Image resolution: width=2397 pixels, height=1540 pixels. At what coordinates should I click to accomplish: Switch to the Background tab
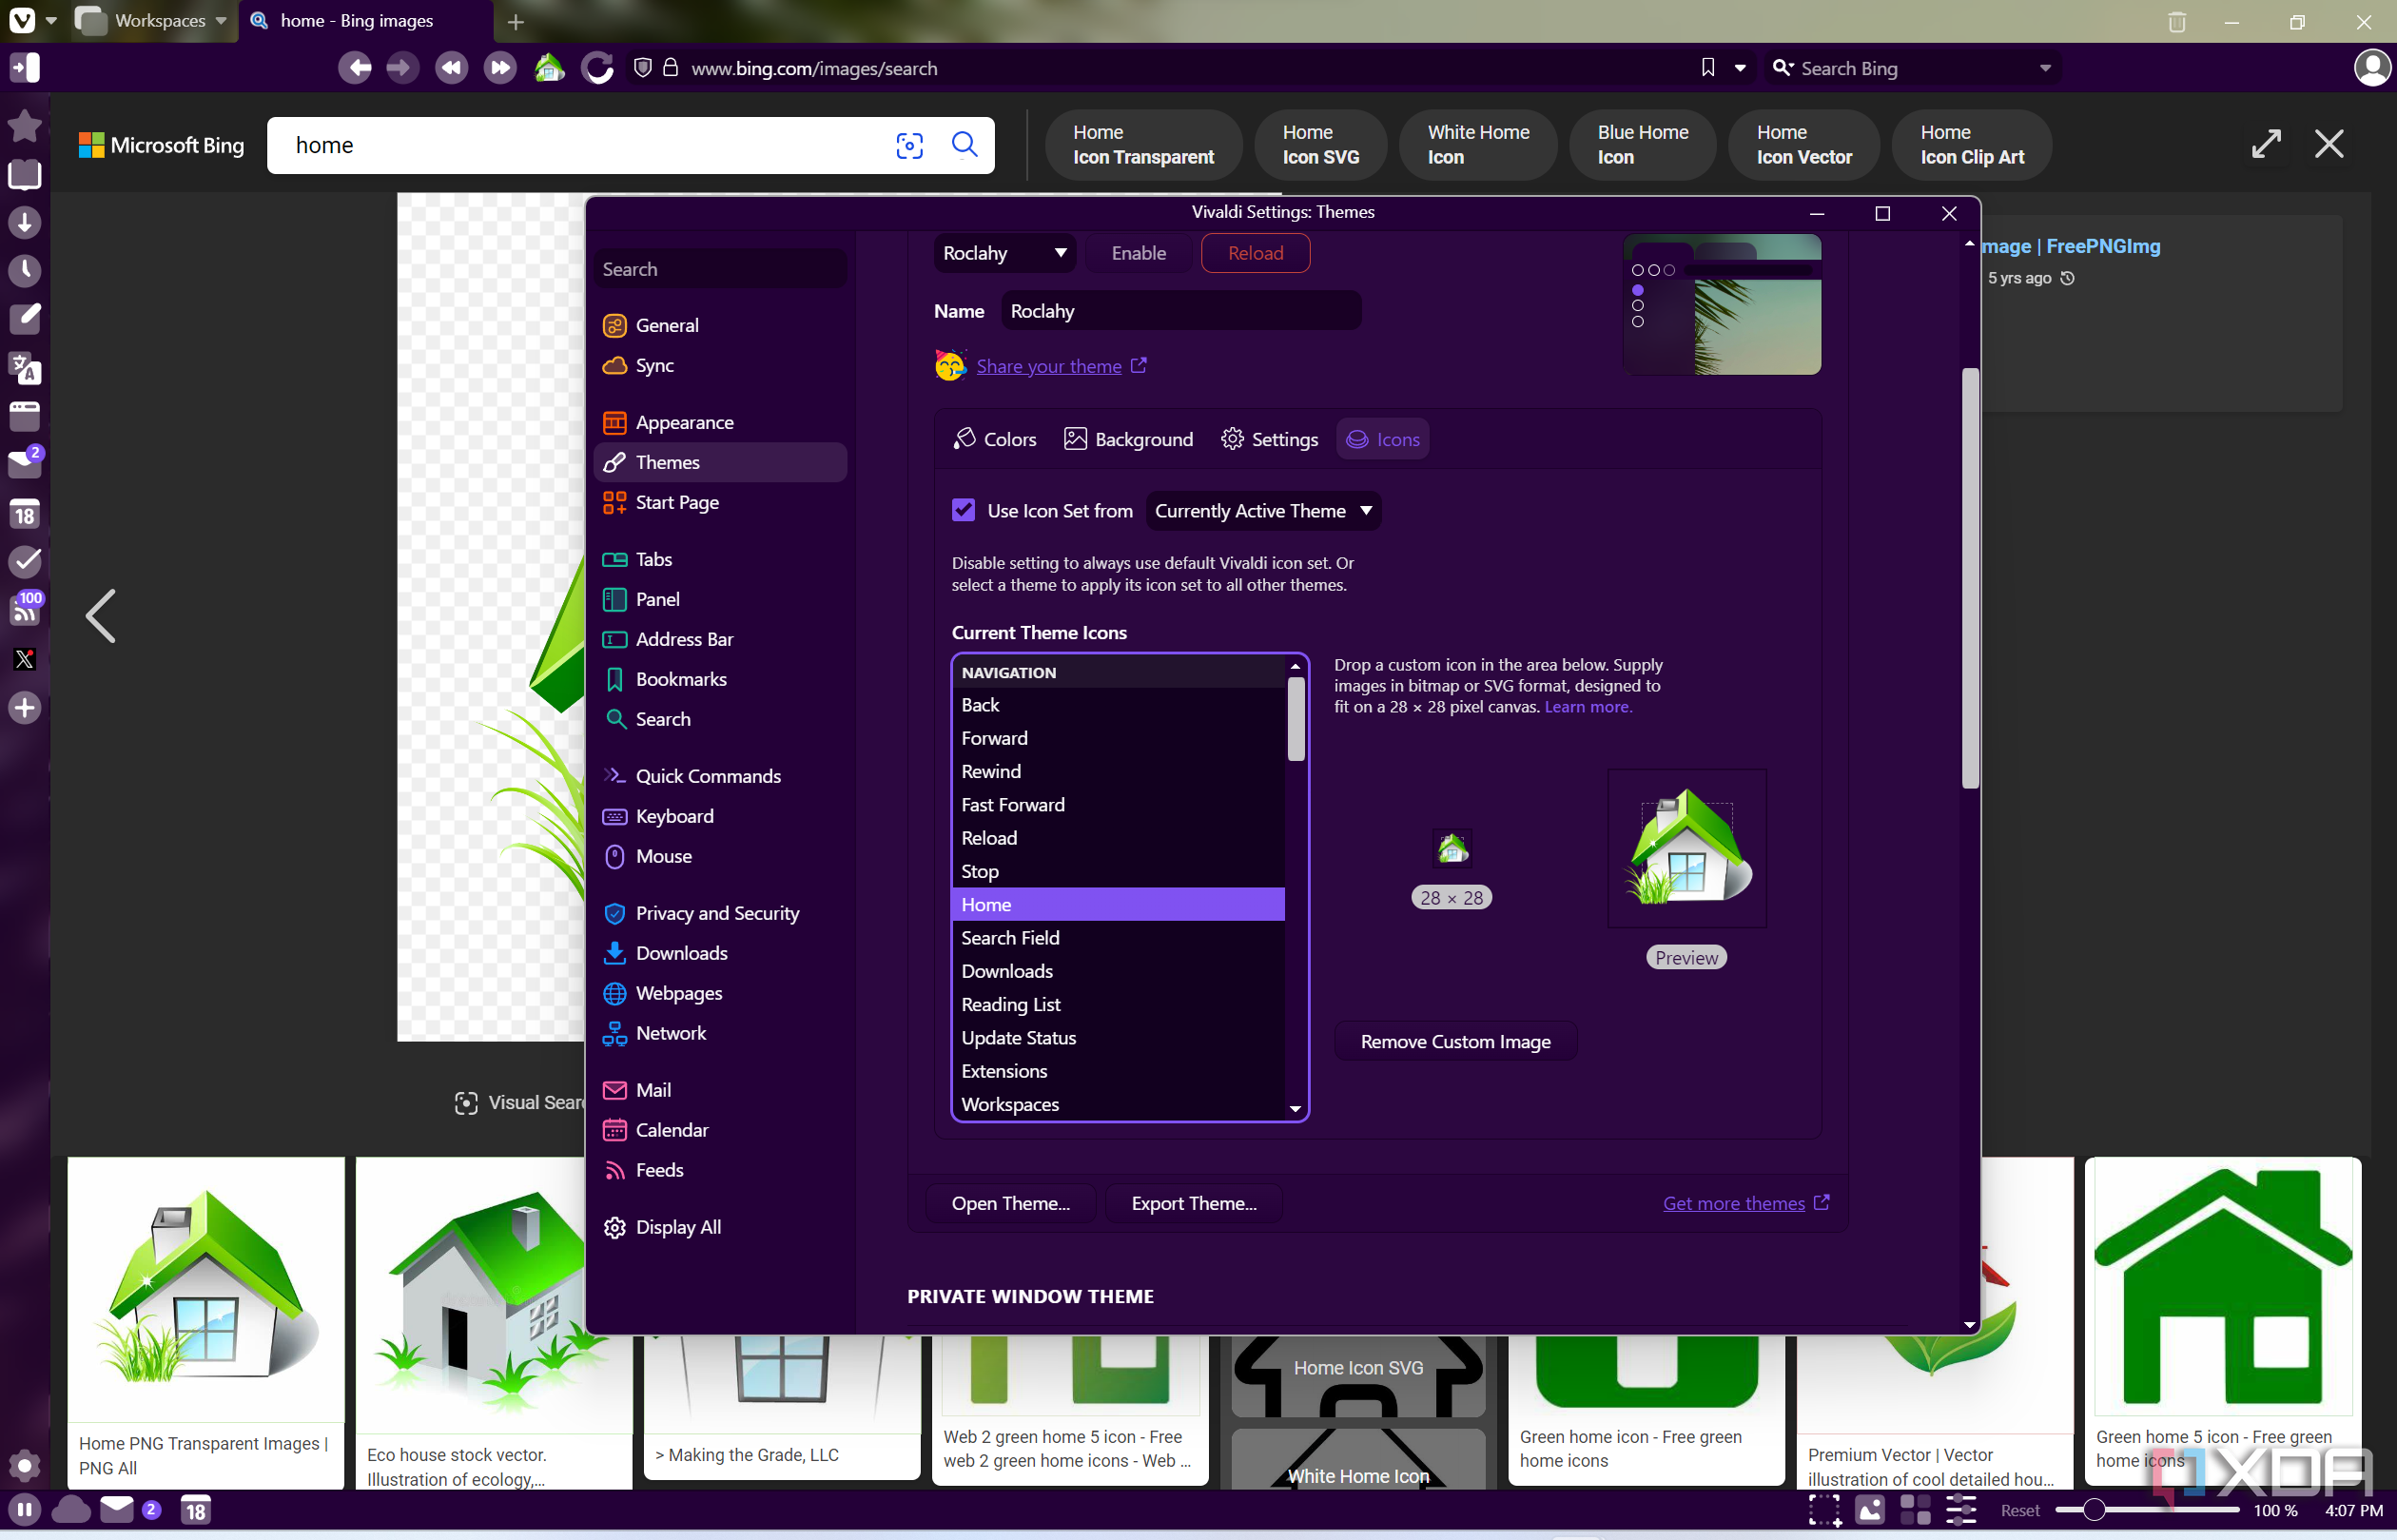click(x=1128, y=439)
